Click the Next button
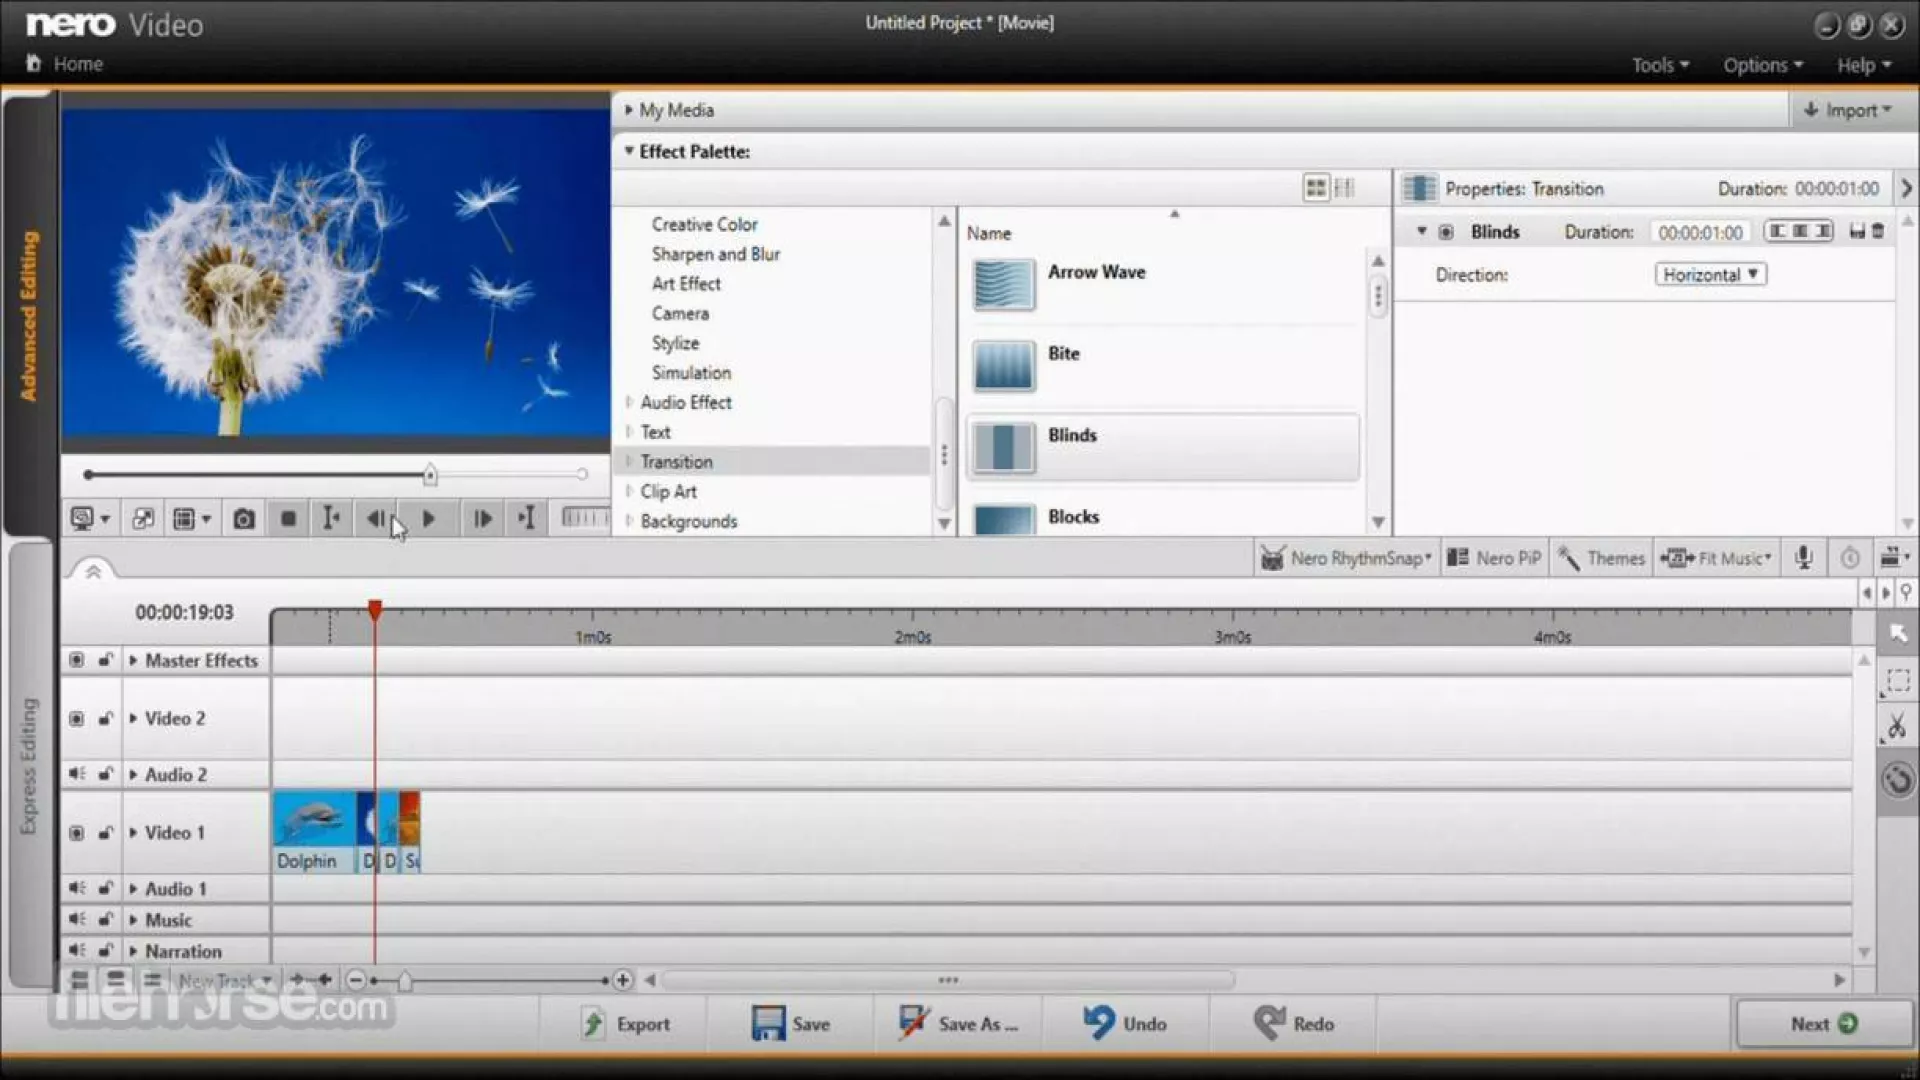Image resolution: width=1920 pixels, height=1080 pixels. coord(1823,1024)
